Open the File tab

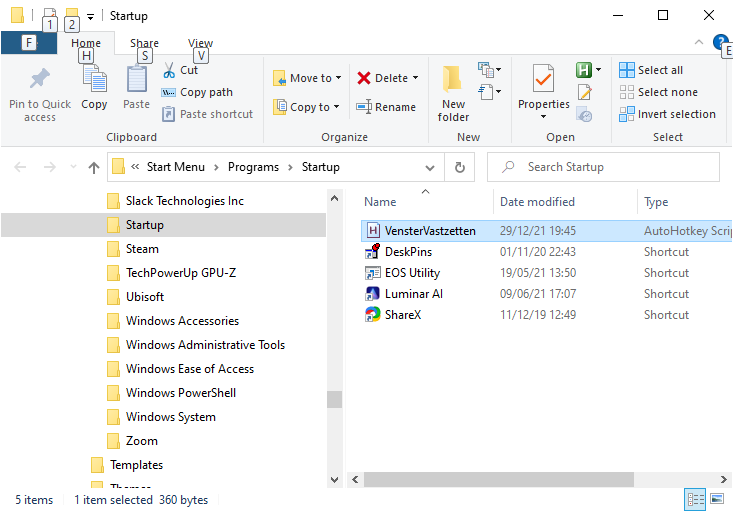29,43
